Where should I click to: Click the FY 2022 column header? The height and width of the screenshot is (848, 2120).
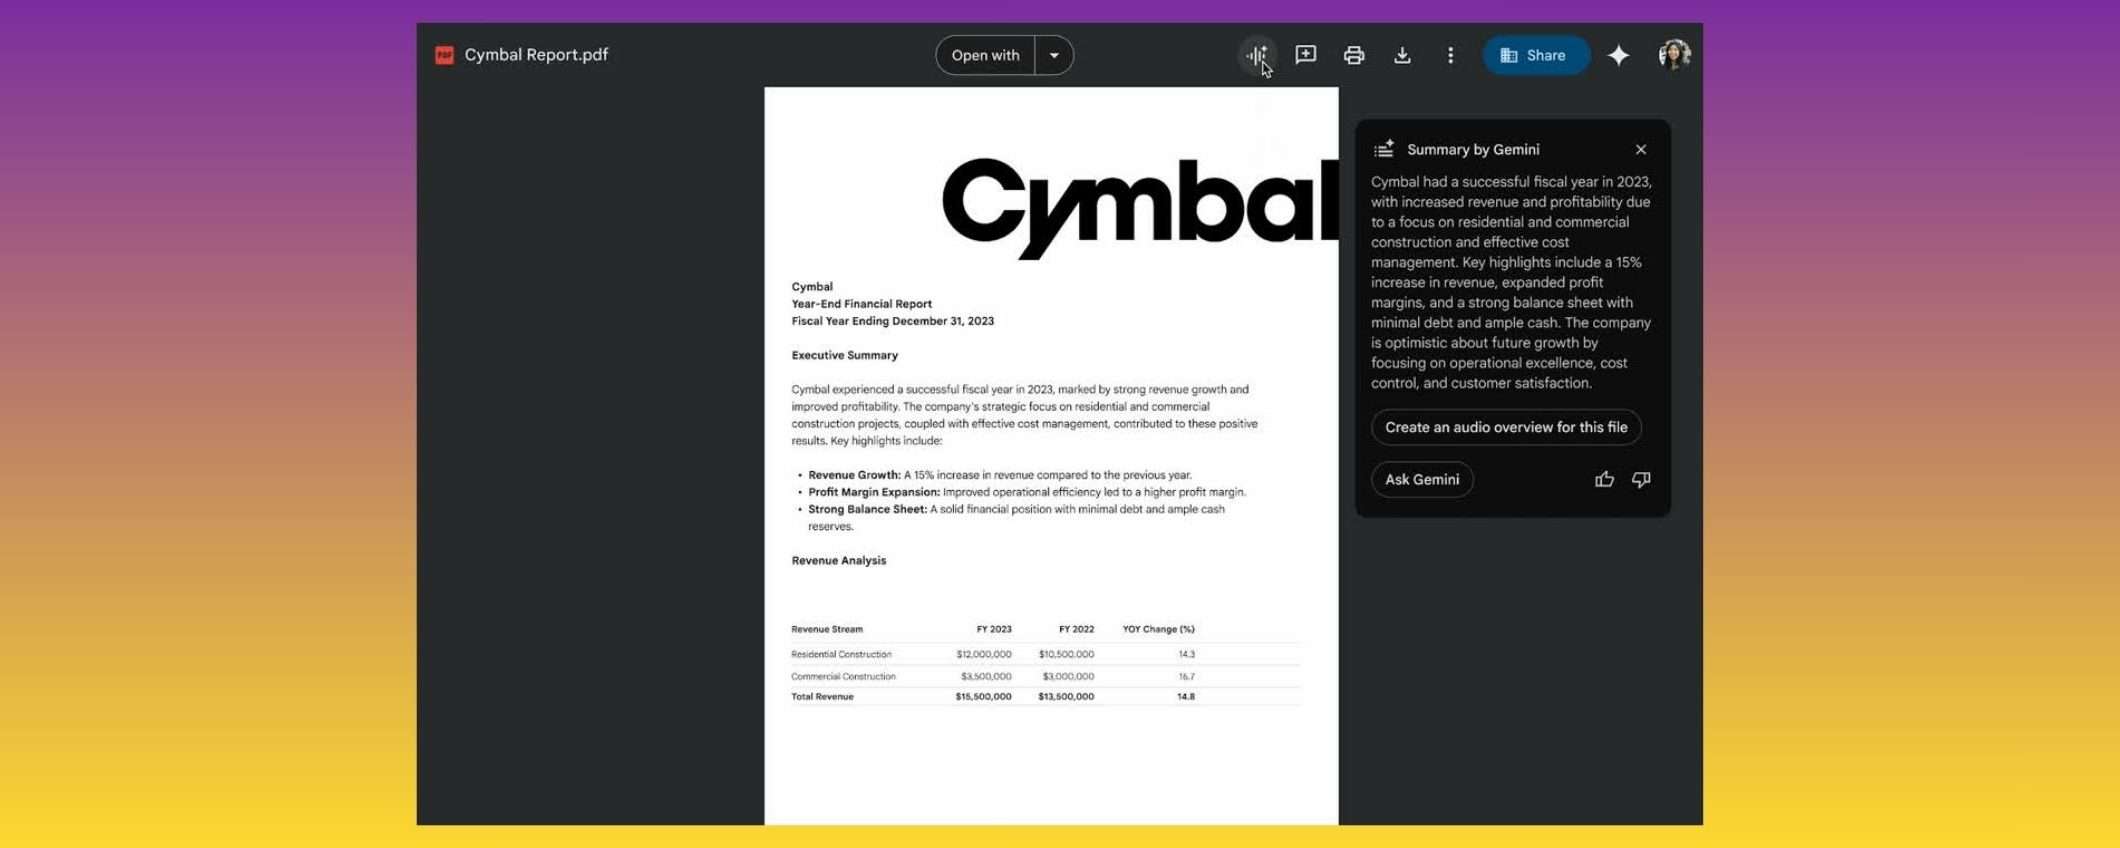[1076, 629]
